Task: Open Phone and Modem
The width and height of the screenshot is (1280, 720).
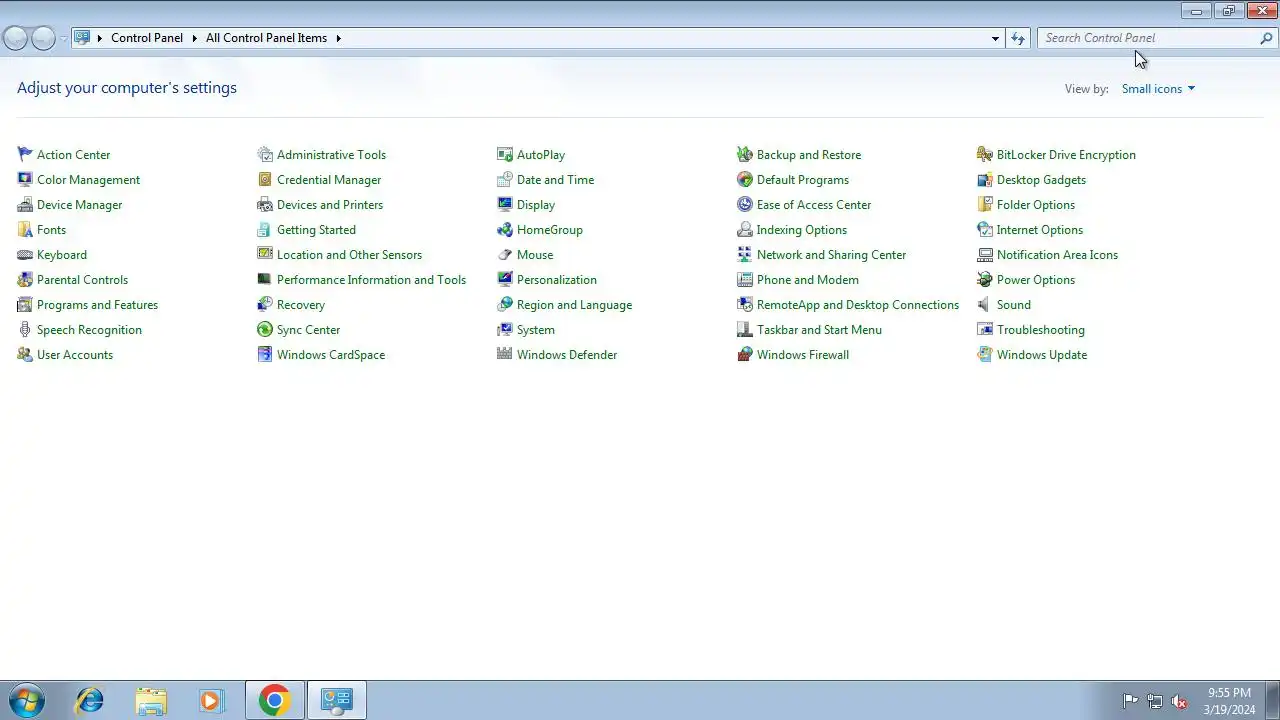Action: coord(808,279)
